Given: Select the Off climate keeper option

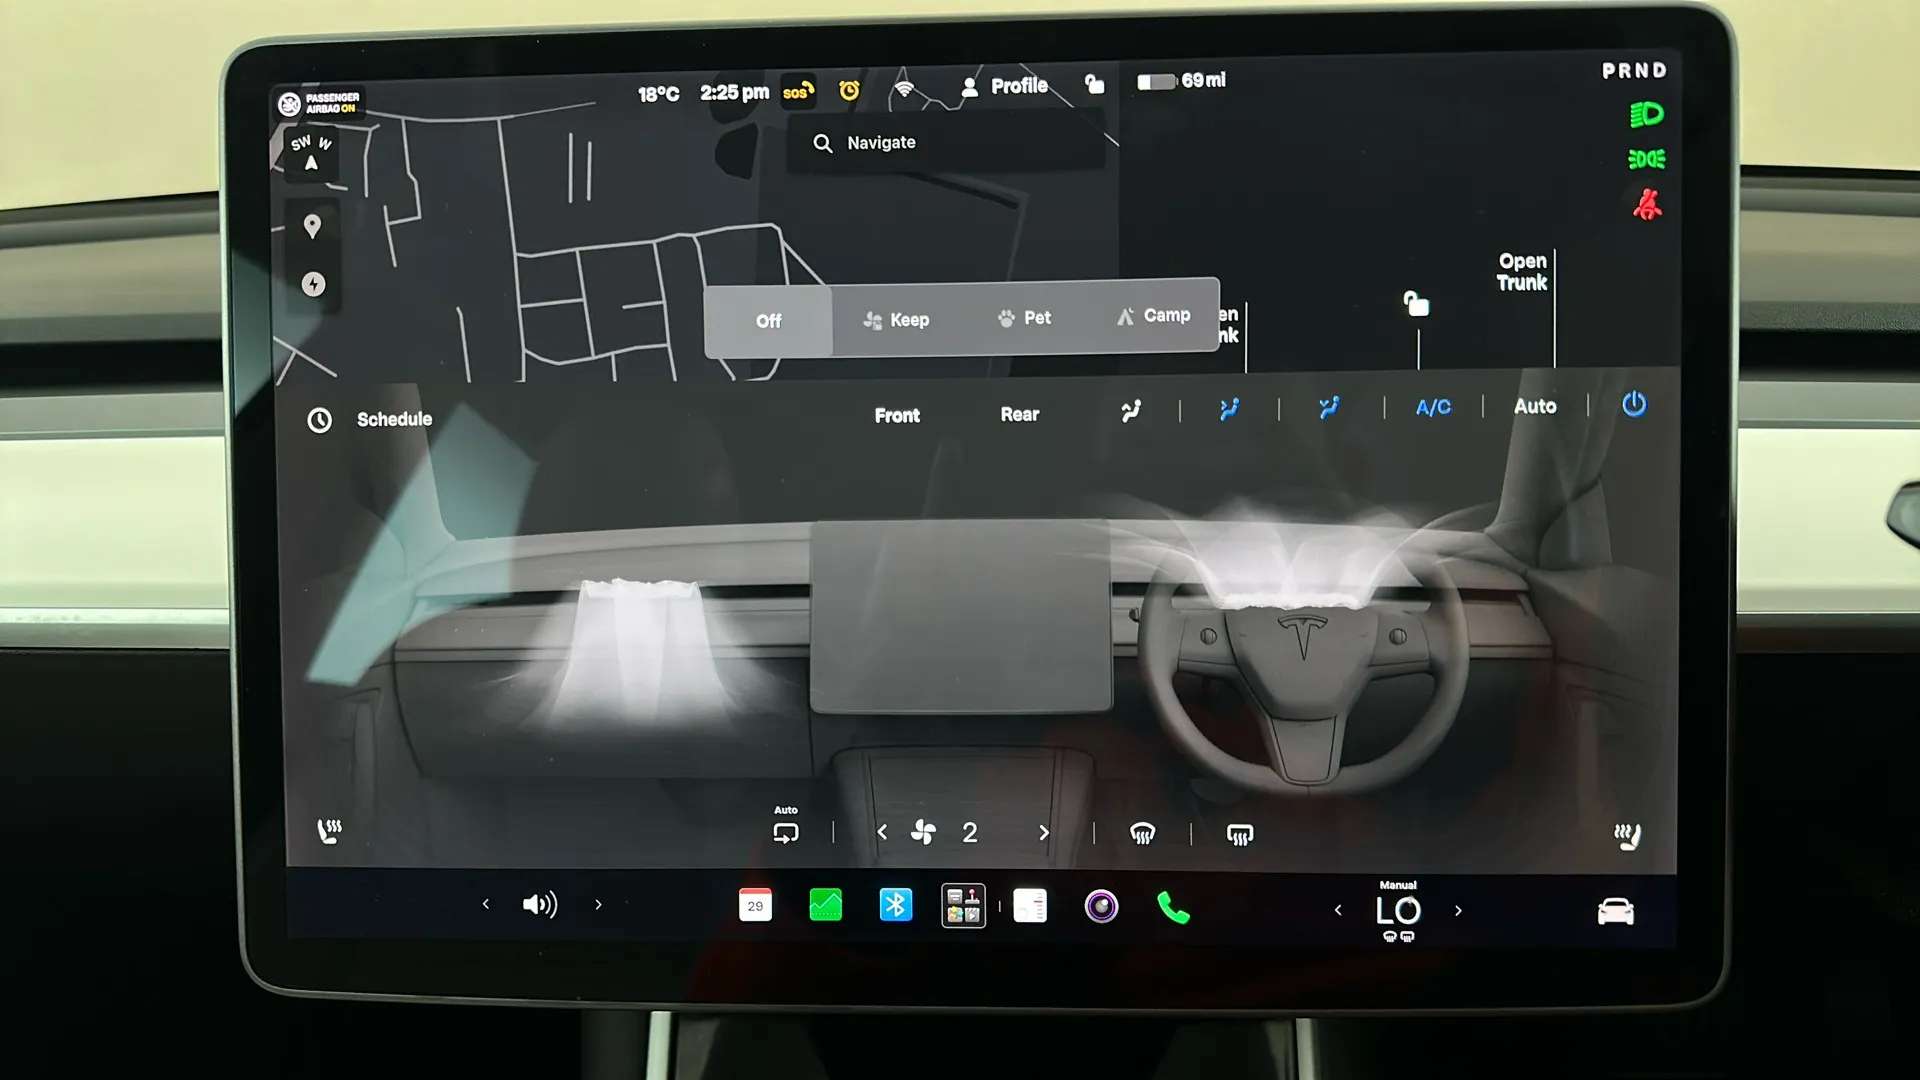Looking at the screenshot, I should pos(768,321).
